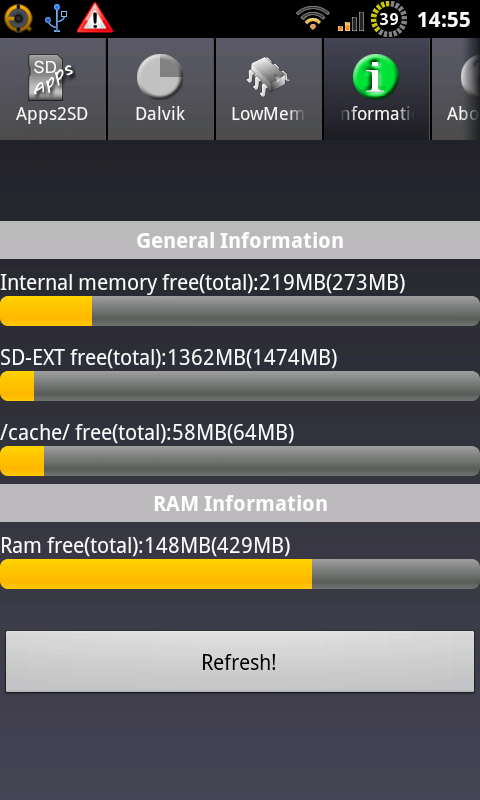Tap the Wi-Fi signal status icon
Image resolution: width=480 pixels, height=800 pixels.
pyautogui.click(x=313, y=19)
